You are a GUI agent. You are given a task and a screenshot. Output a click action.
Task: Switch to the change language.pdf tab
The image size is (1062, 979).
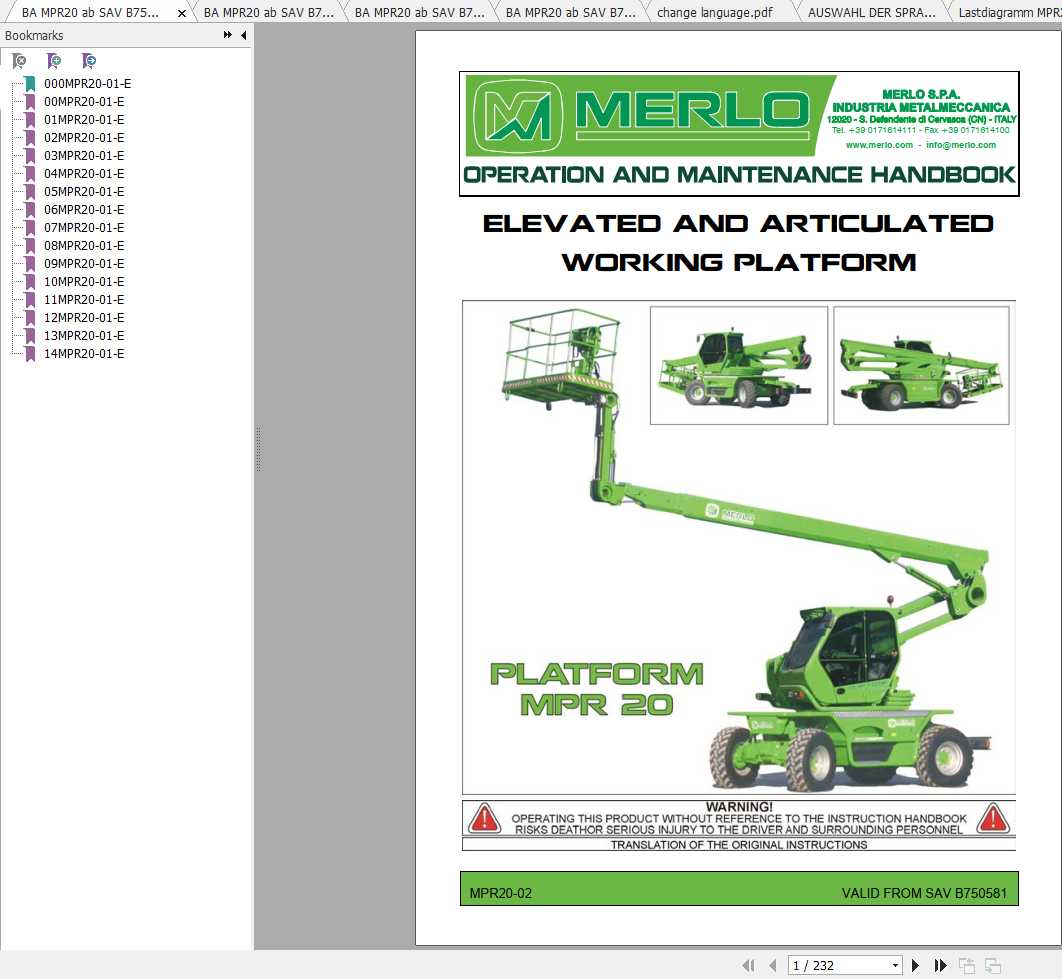point(715,13)
